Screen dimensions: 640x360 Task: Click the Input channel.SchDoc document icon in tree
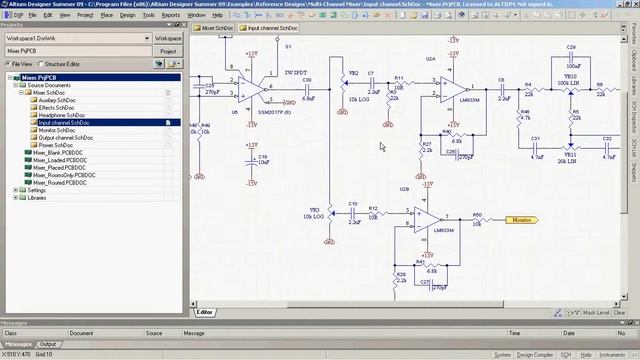(x=34, y=122)
